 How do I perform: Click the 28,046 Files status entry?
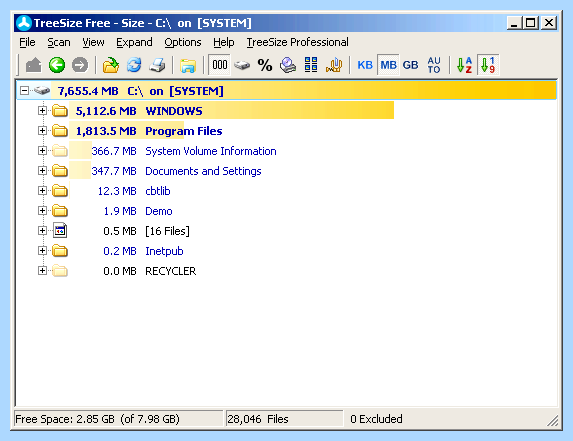click(x=258, y=419)
